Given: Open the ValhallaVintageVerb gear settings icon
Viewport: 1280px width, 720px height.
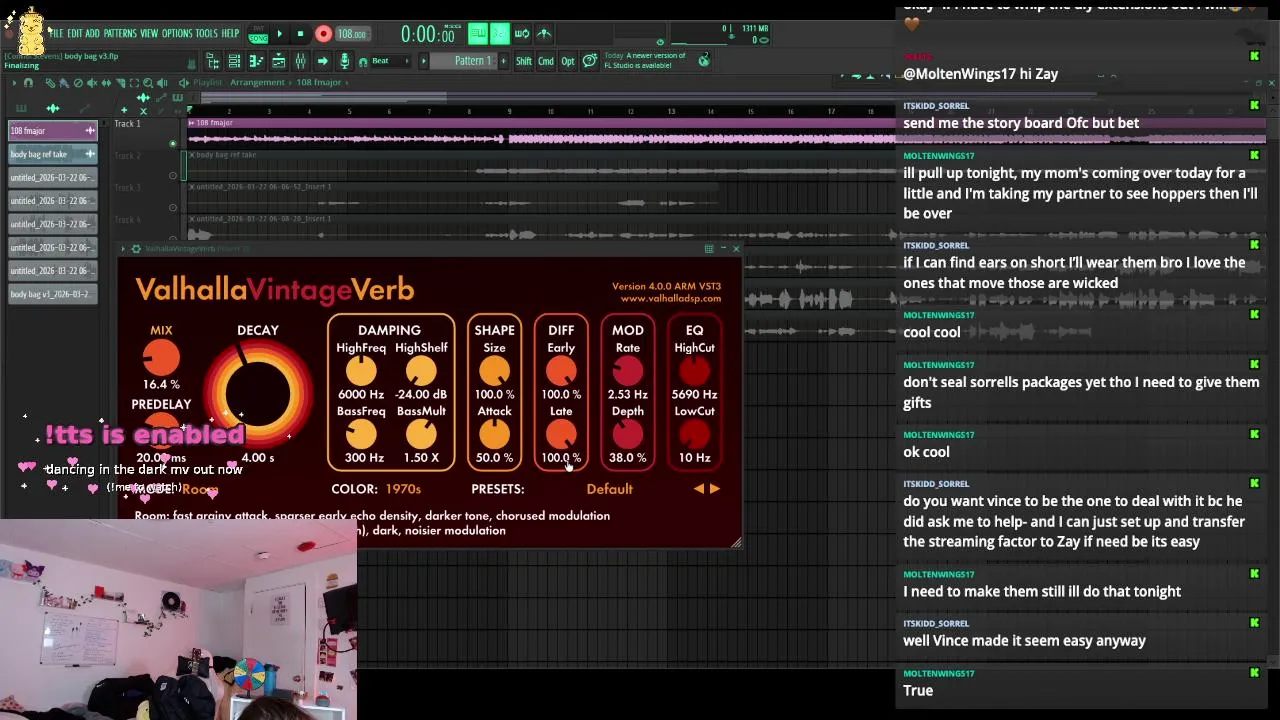Looking at the screenshot, I should tap(136, 248).
